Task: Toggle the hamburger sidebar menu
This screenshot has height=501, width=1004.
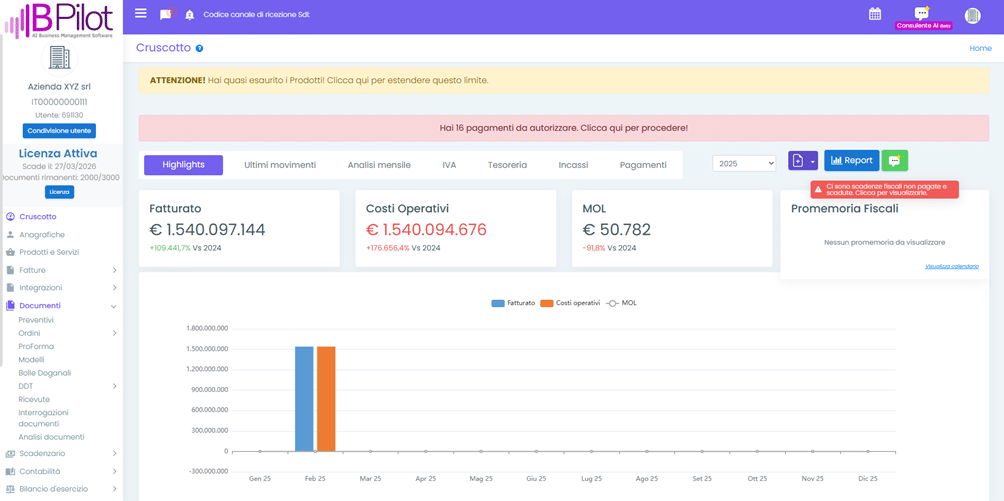Action: click(x=141, y=14)
